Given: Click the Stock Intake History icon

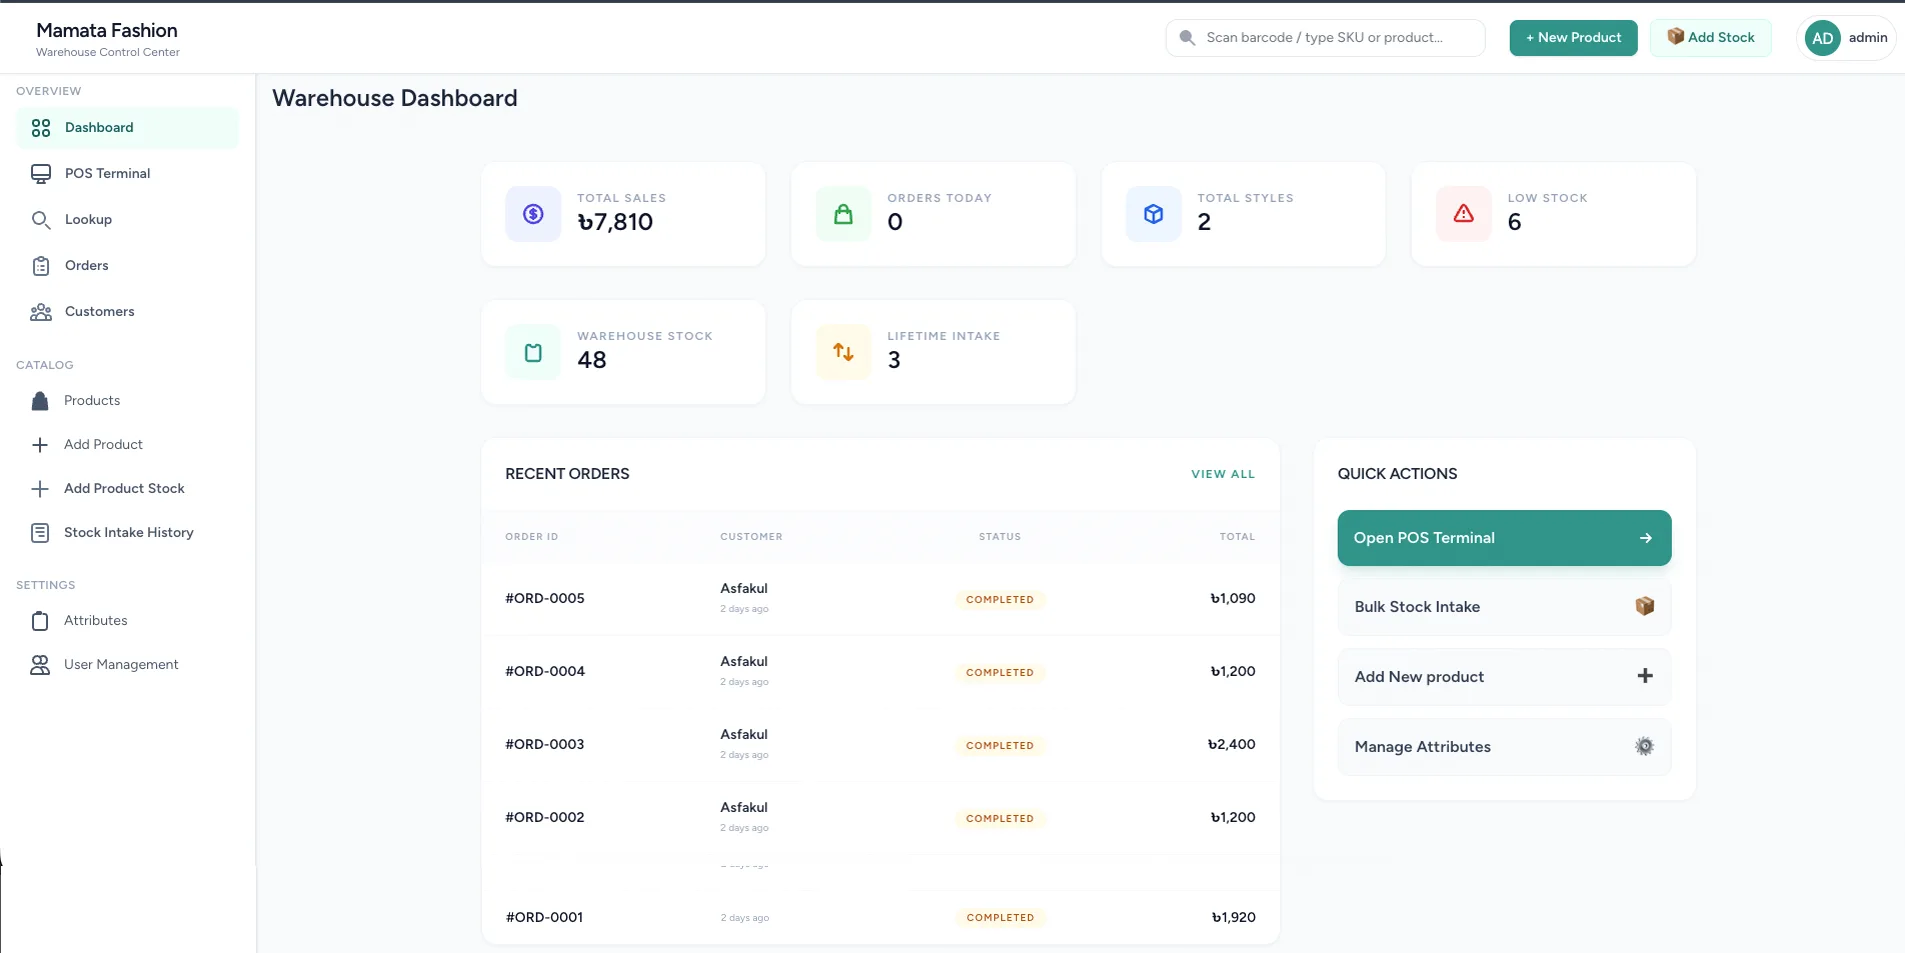Looking at the screenshot, I should [40, 533].
